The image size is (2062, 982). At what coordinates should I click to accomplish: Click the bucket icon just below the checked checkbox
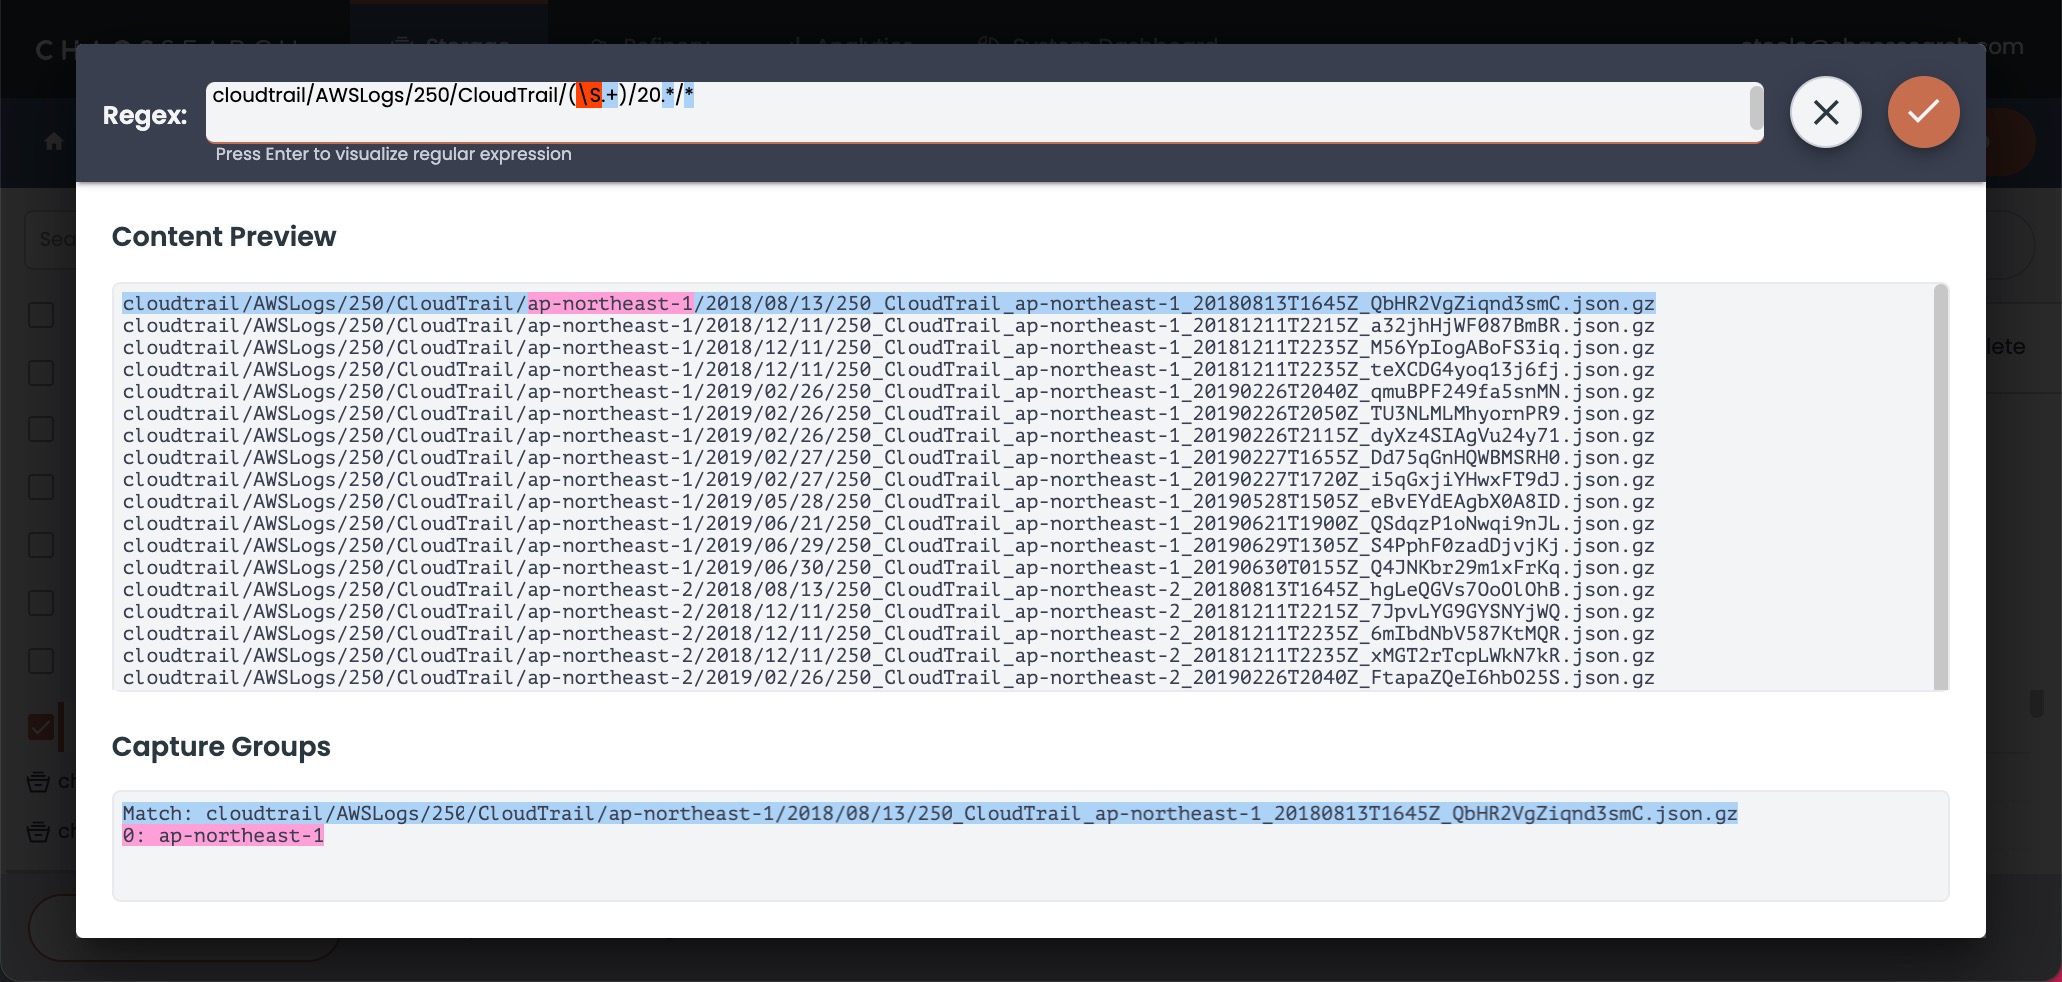click(38, 781)
